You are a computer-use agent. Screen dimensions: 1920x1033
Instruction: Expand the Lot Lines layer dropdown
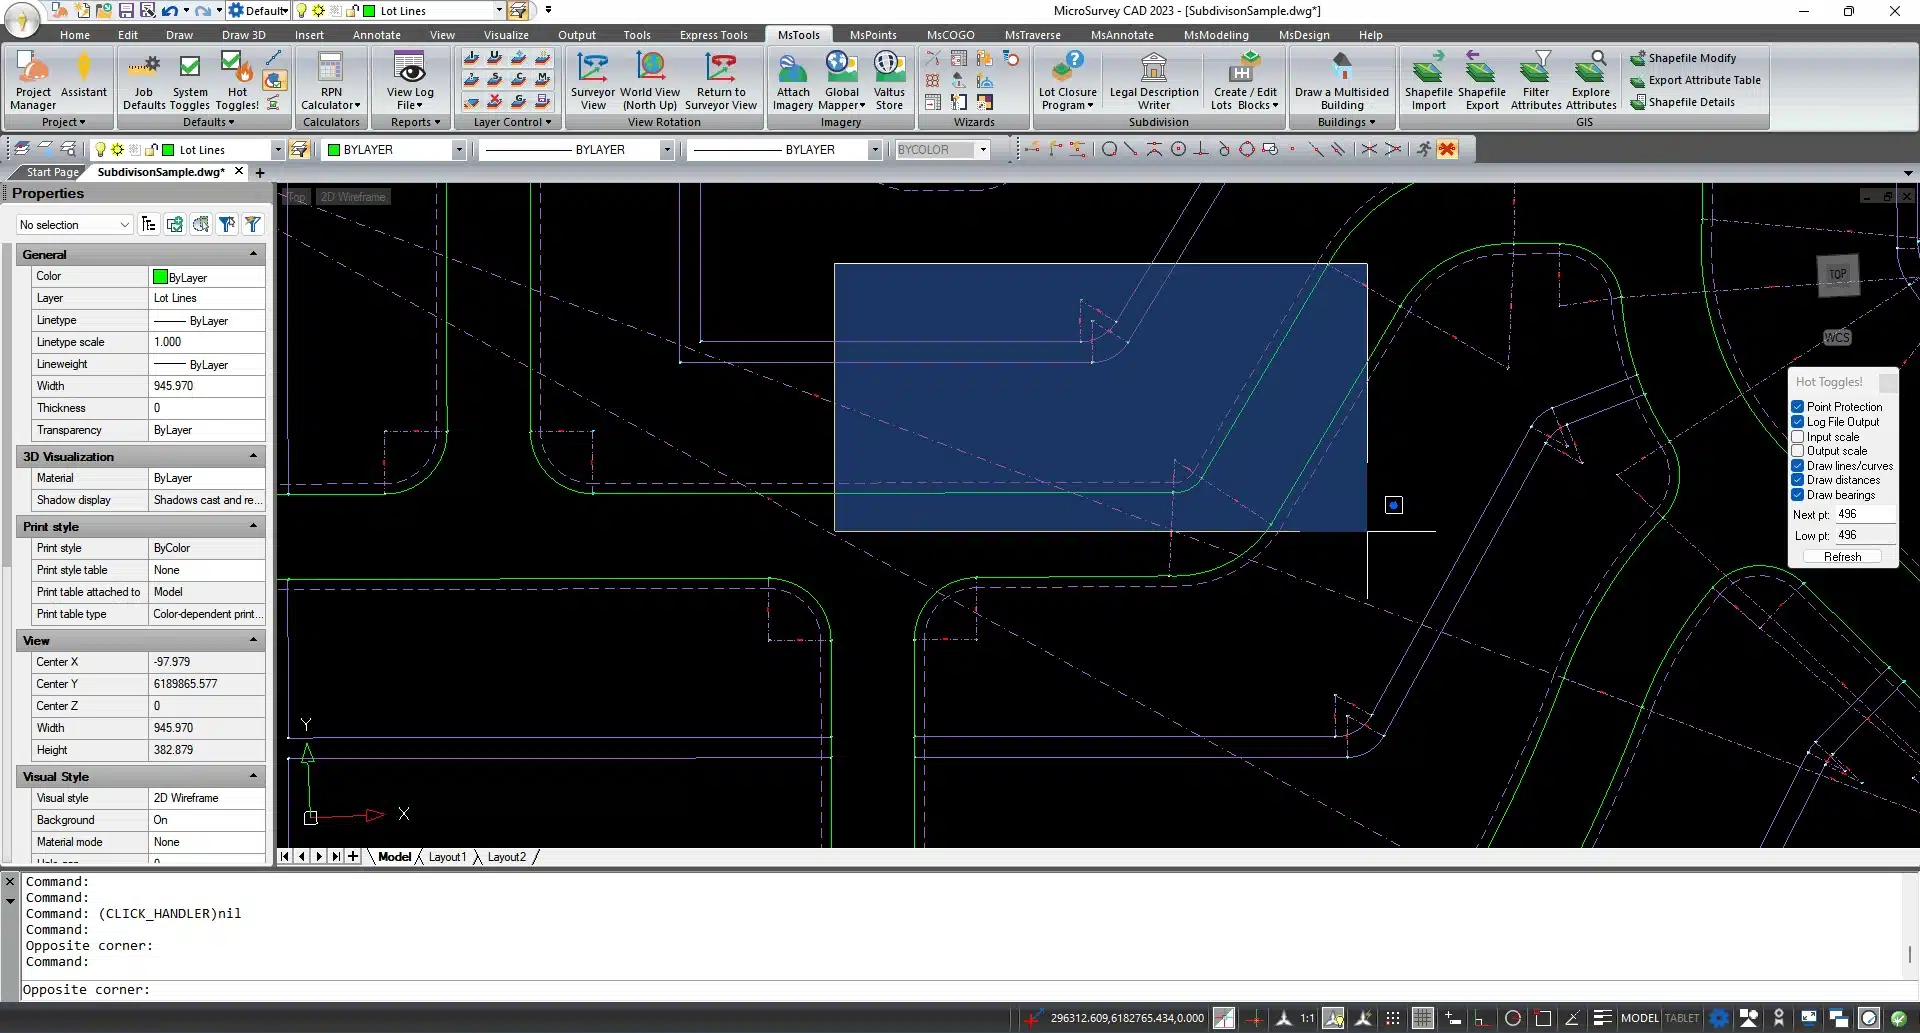pos(278,150)
